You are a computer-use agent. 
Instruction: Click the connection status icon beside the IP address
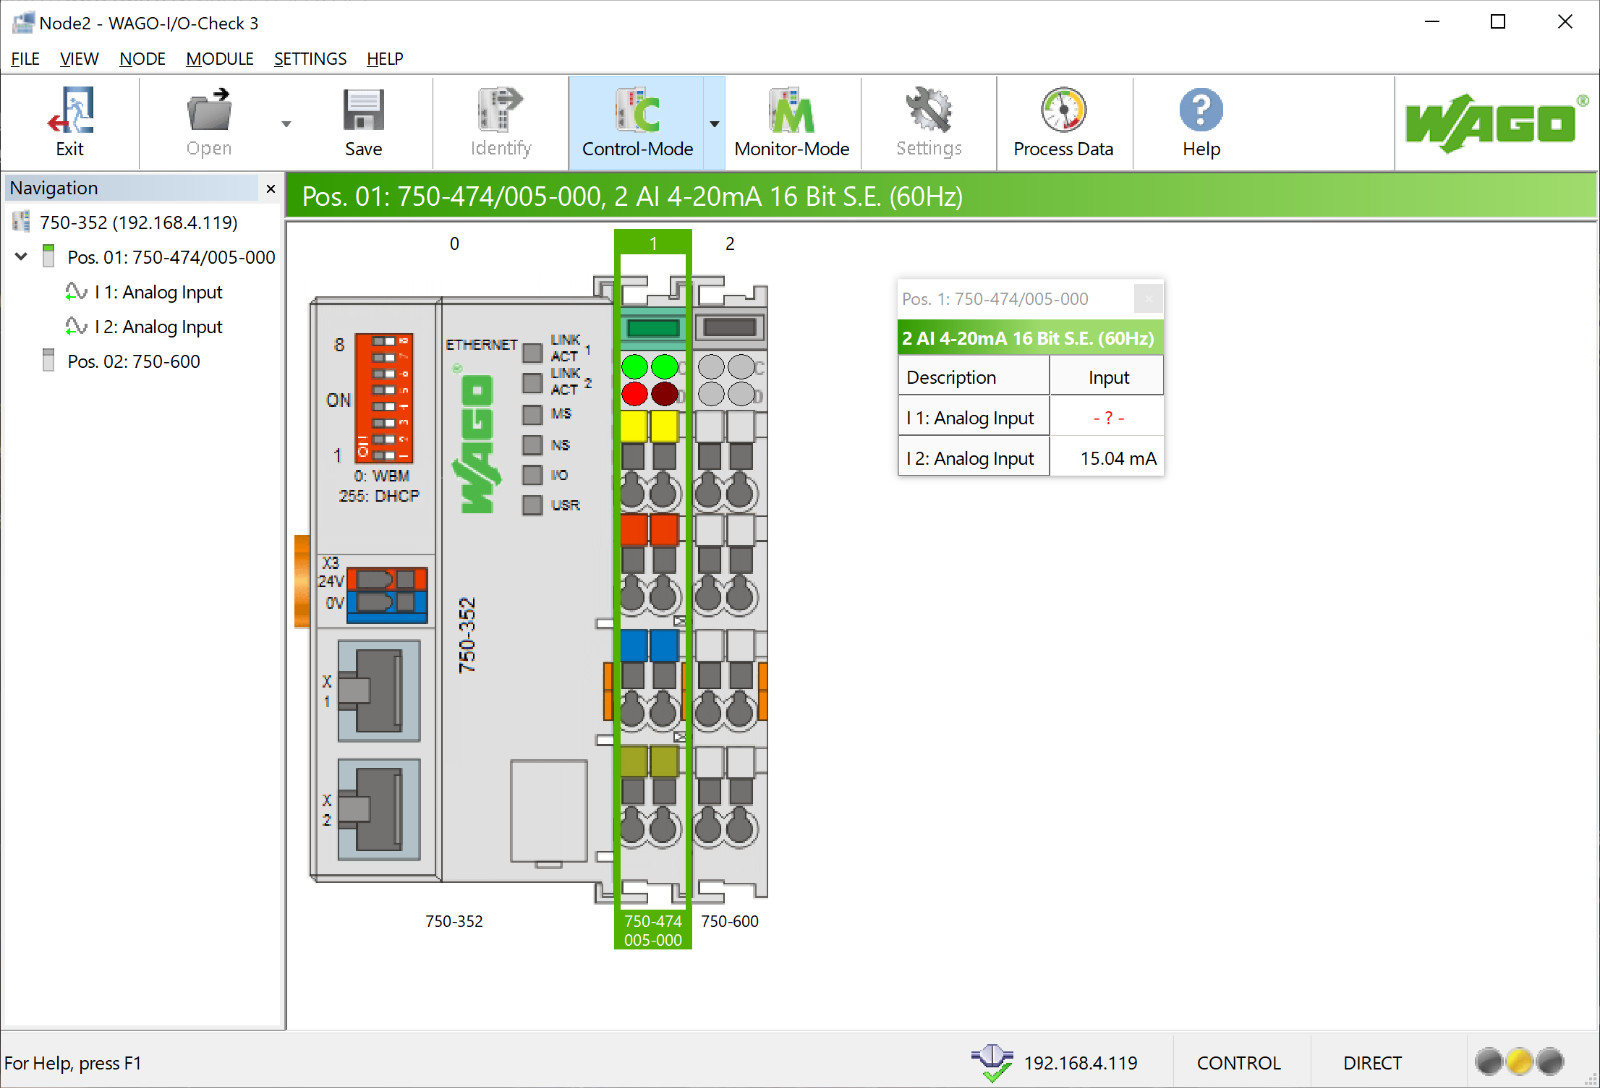coord(992,1063)
